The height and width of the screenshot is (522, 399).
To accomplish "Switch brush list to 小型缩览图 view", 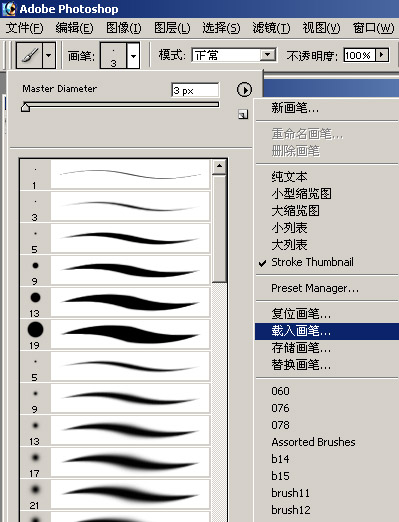I will (301, 194).
